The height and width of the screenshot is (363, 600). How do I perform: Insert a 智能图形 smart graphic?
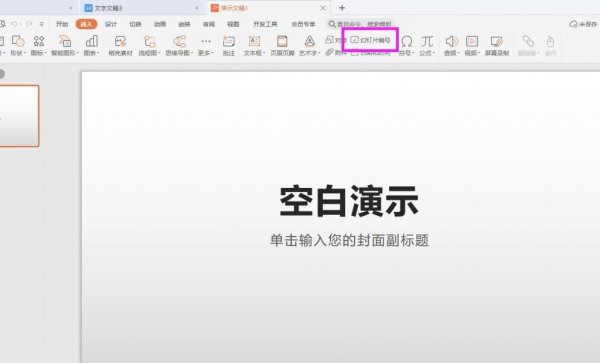click(x=65, y=46)
